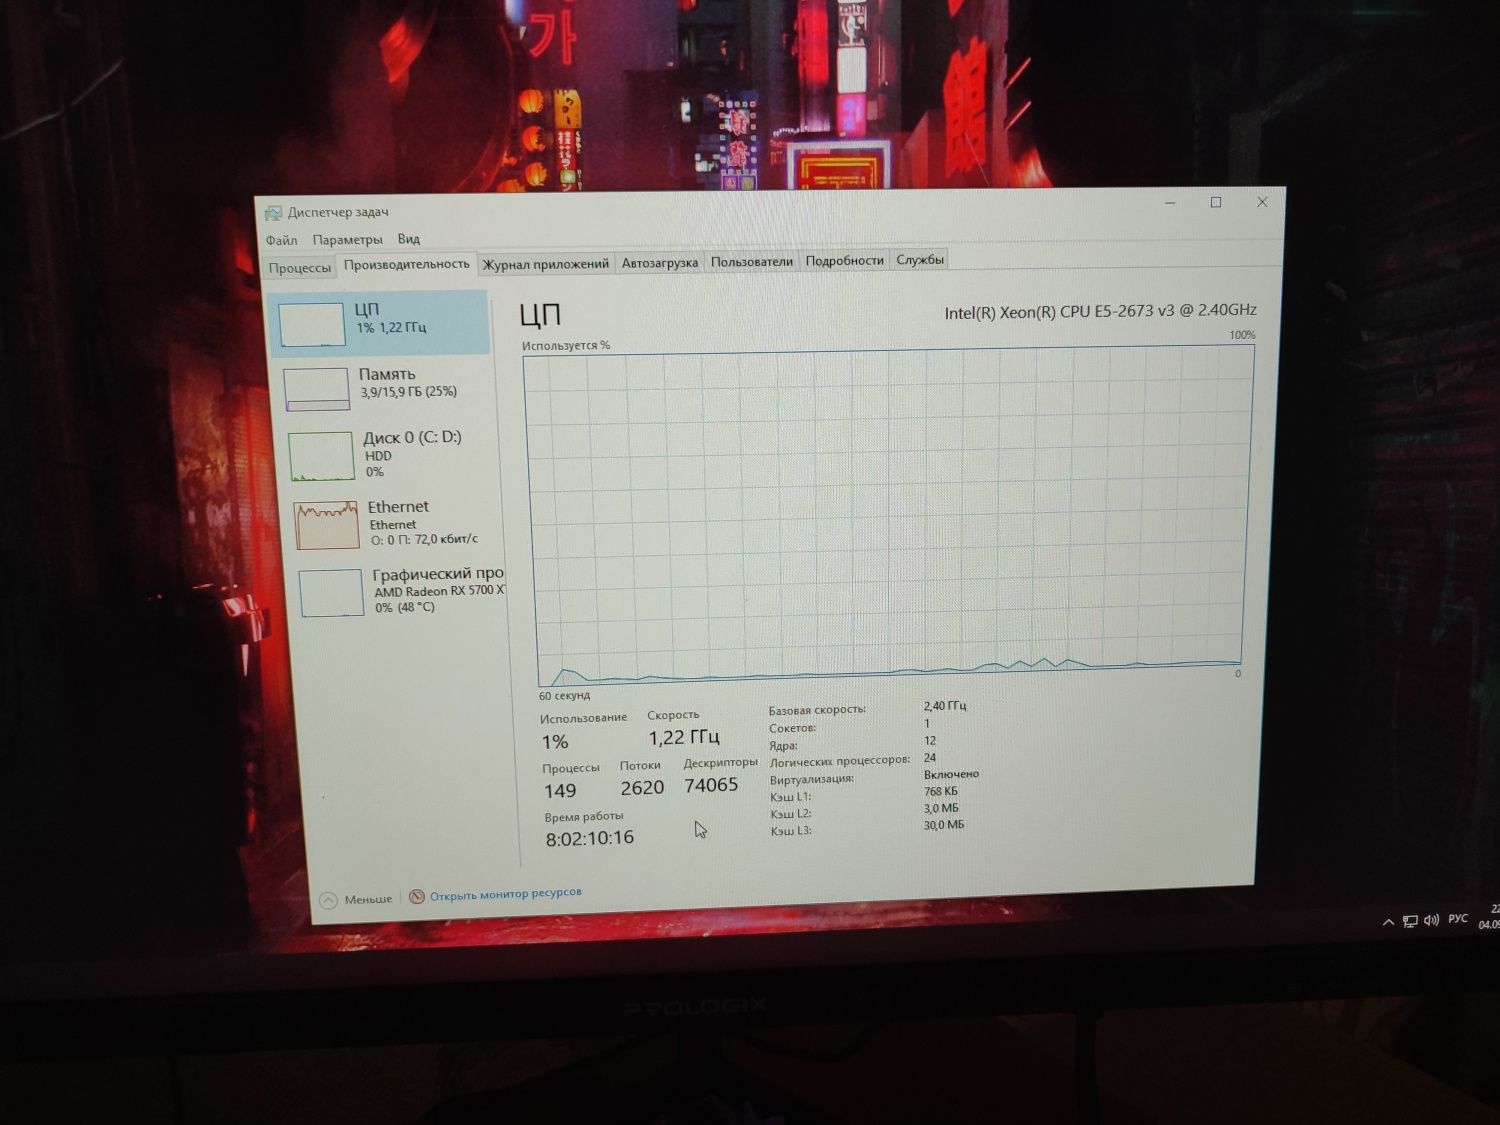Open the Службы tab
1500x1125 pixels.
(919, 260)
